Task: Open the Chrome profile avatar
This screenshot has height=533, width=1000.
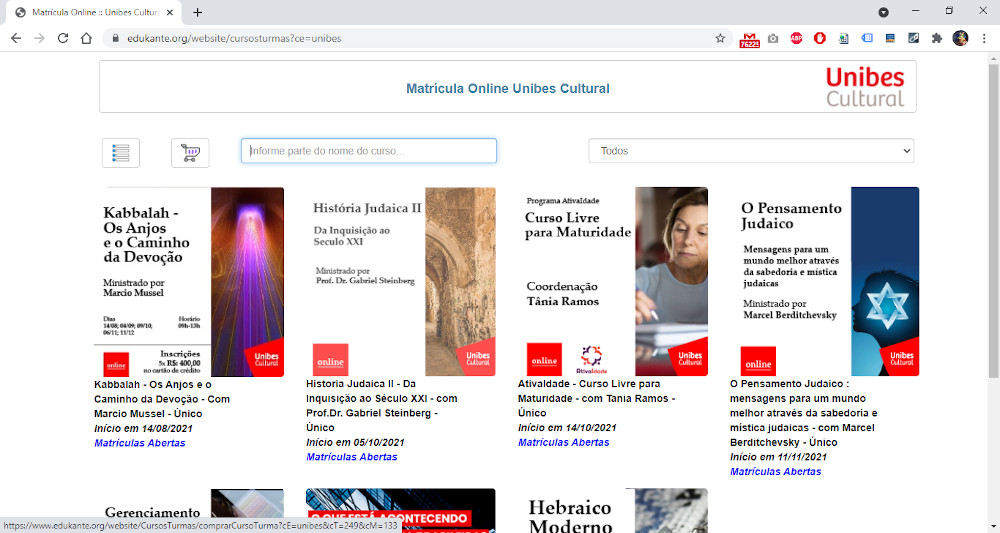Action: 960,38
